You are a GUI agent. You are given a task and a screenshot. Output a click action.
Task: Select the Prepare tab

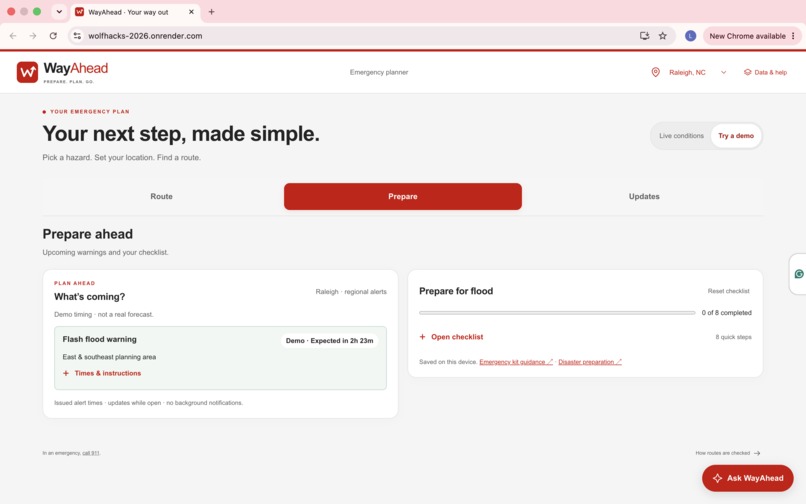[402, 196]
